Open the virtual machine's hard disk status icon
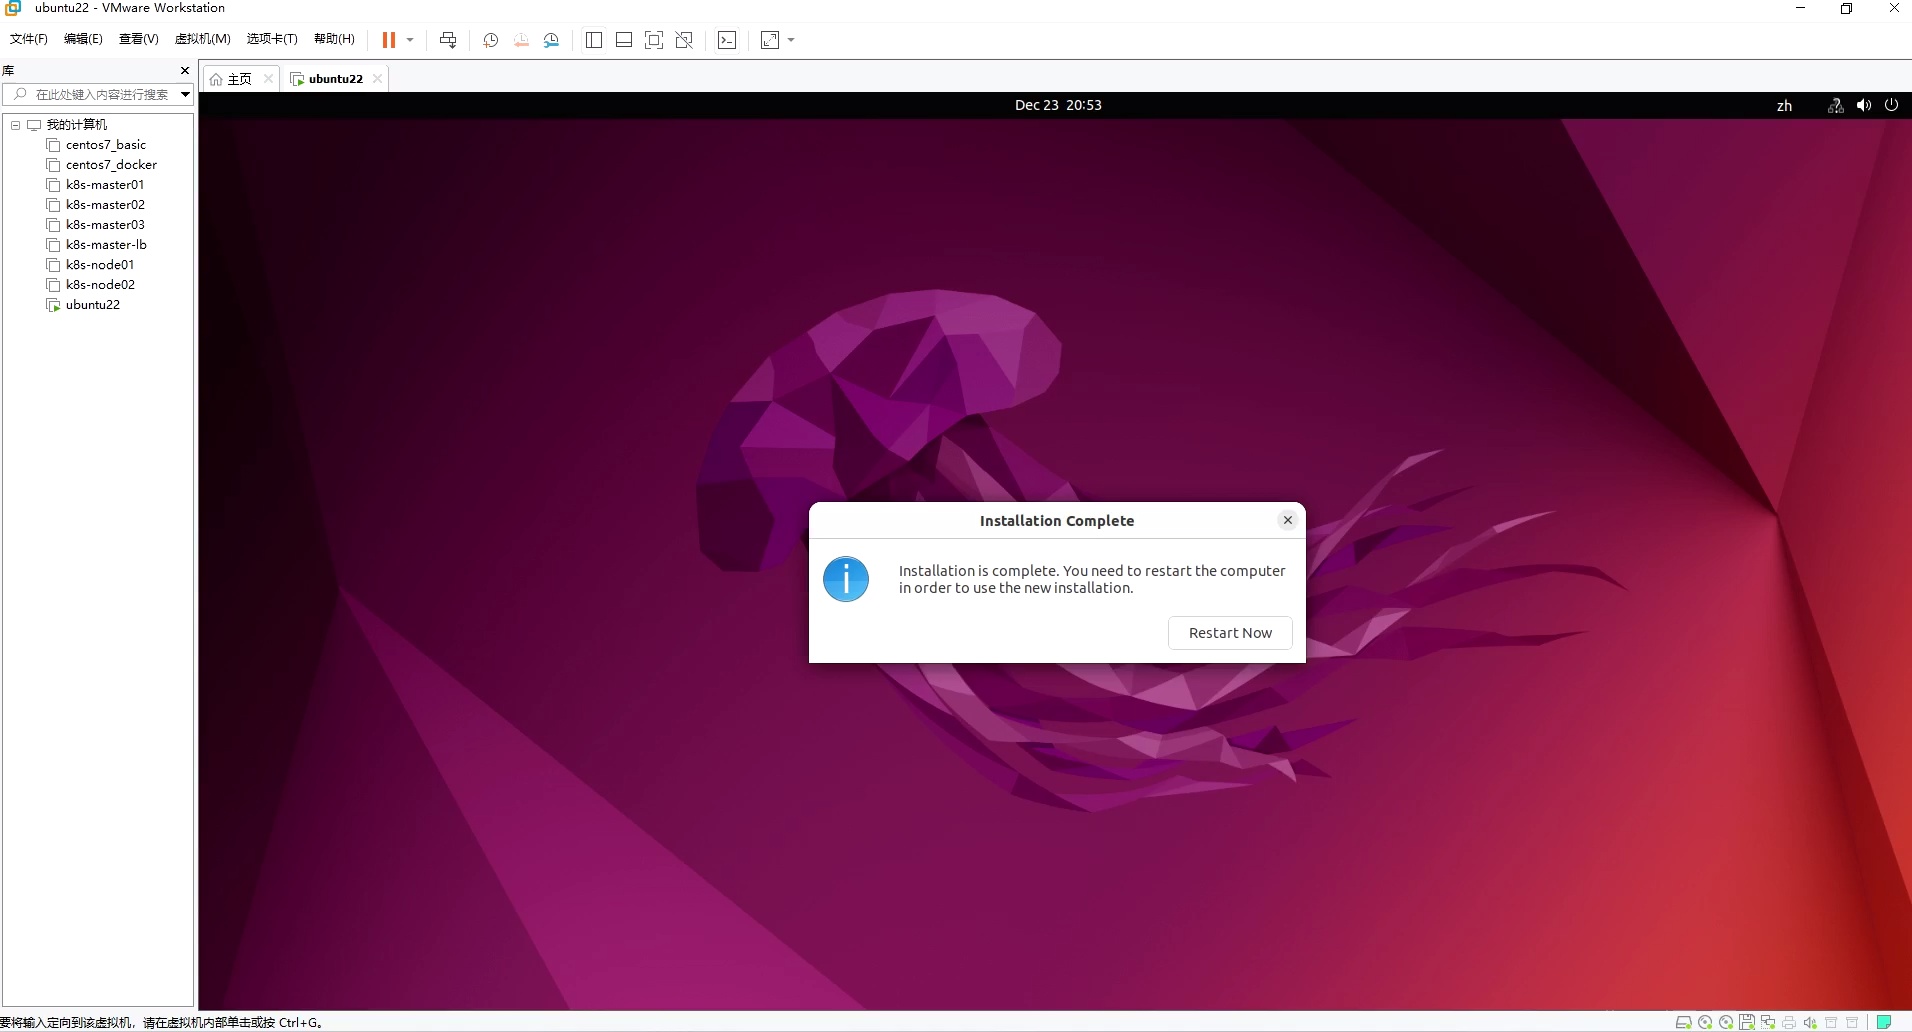This screenshot has height=1032, width=1912. coord(1684,1022)
